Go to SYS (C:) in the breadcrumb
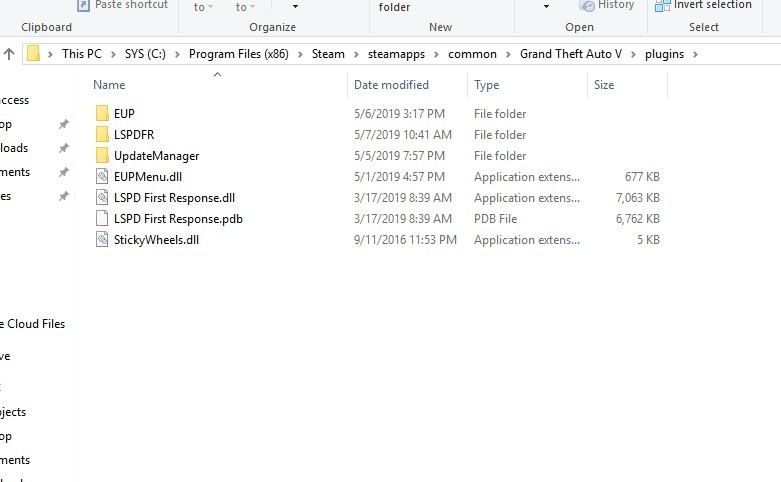Image resolution: width=781 pixels, height=482 pixels. [145, 54]
